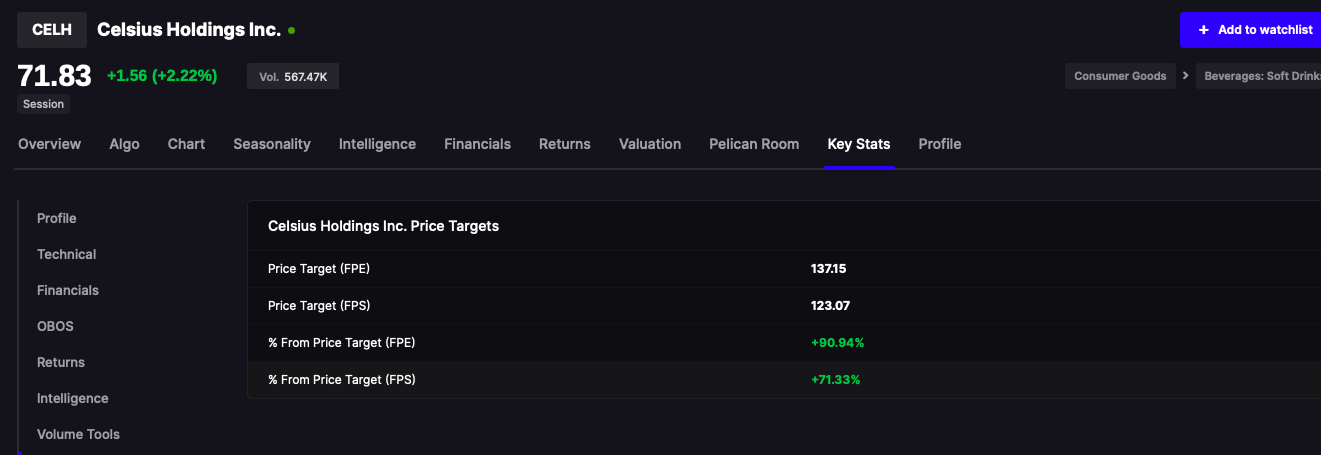Click the Price Target (FPE) row
This screenshot has height=455, width=1321.
click(x=784, y=269)
